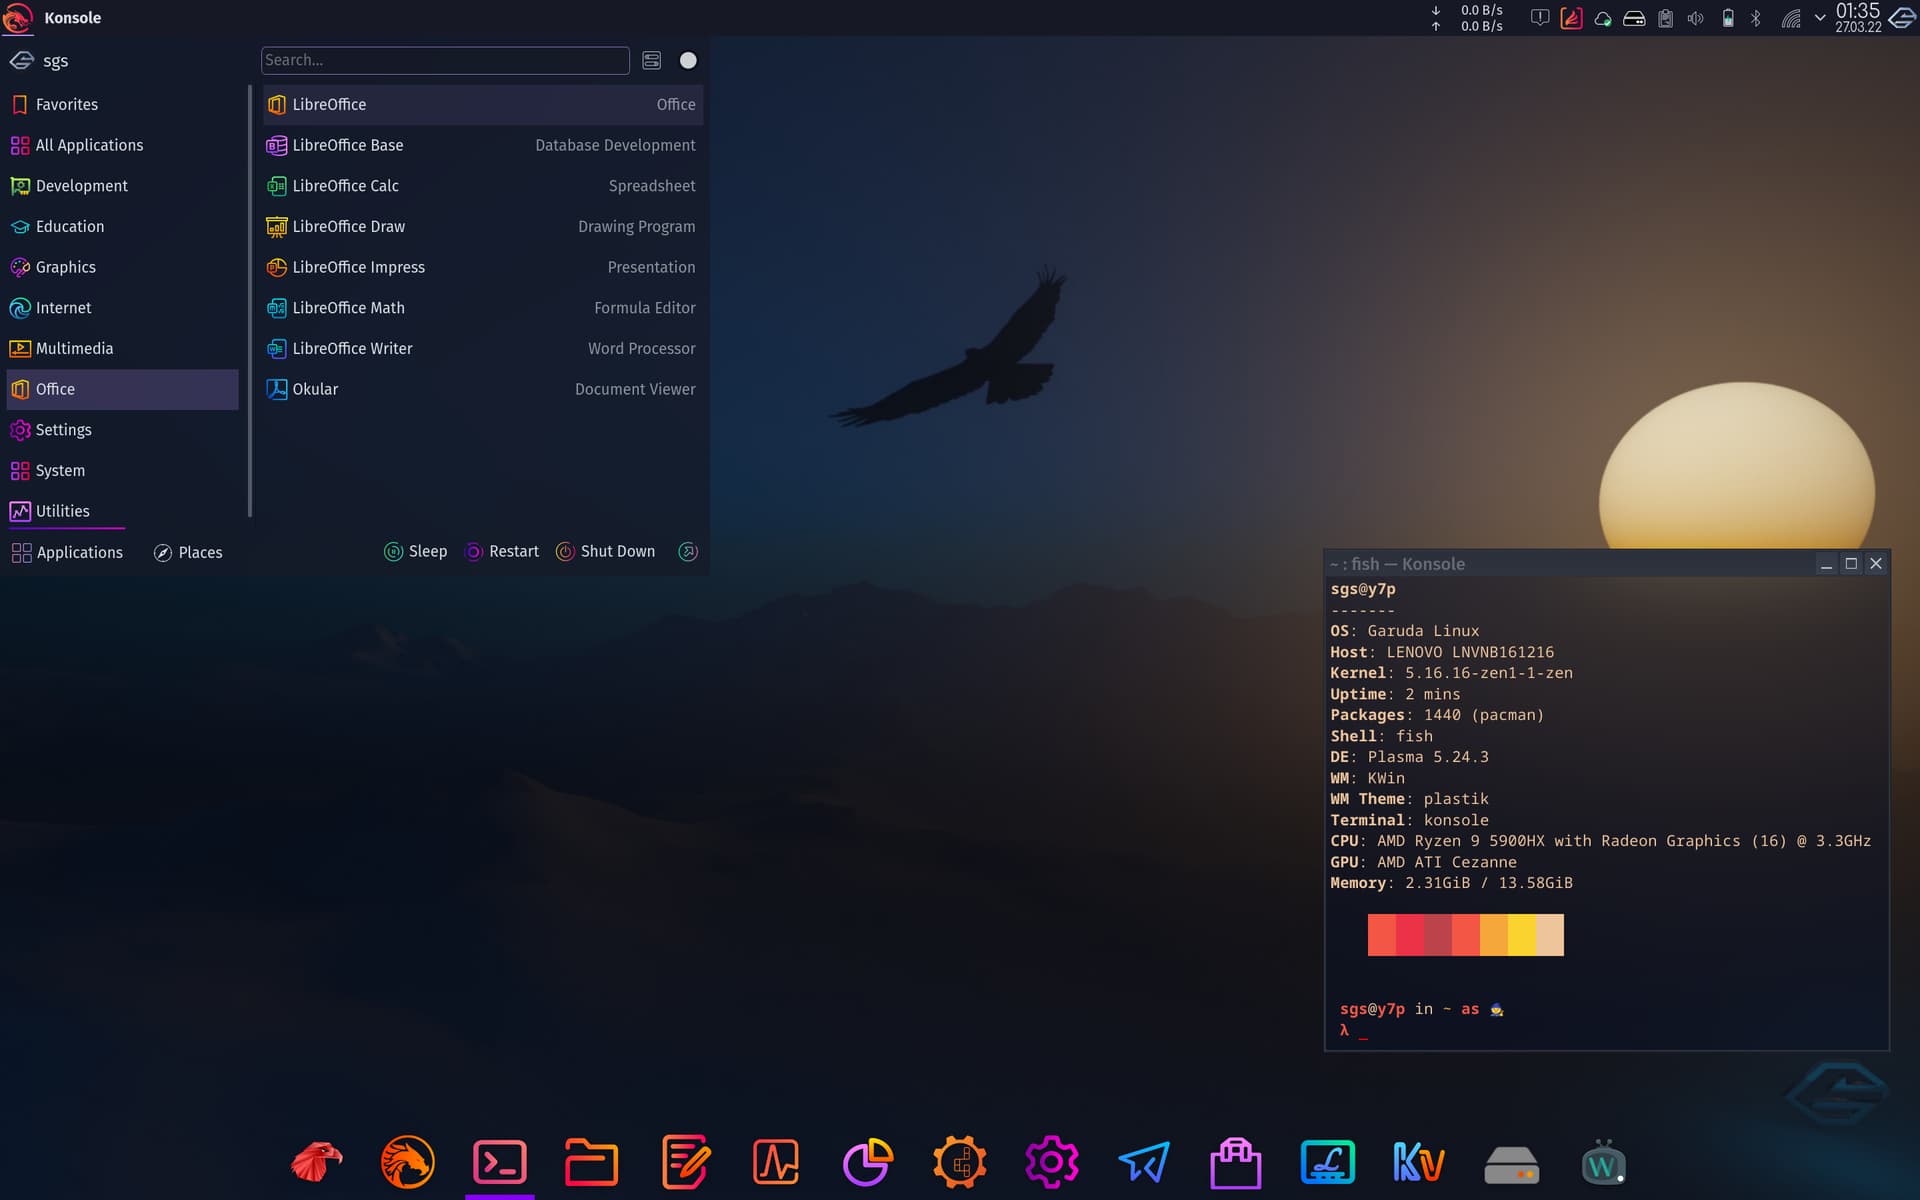Toggle the pin circle beside the search field

pos(688,60)
